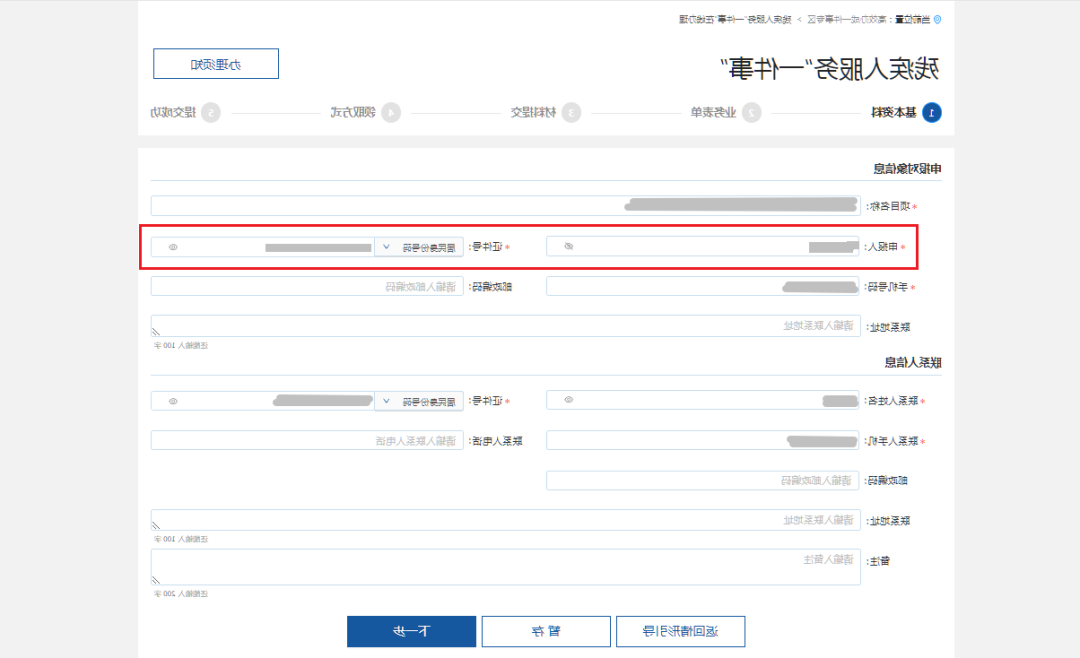1080x658 pixels.
Task: Click resize grip of the 备注 textarea
Action: [x=156, y=580]
